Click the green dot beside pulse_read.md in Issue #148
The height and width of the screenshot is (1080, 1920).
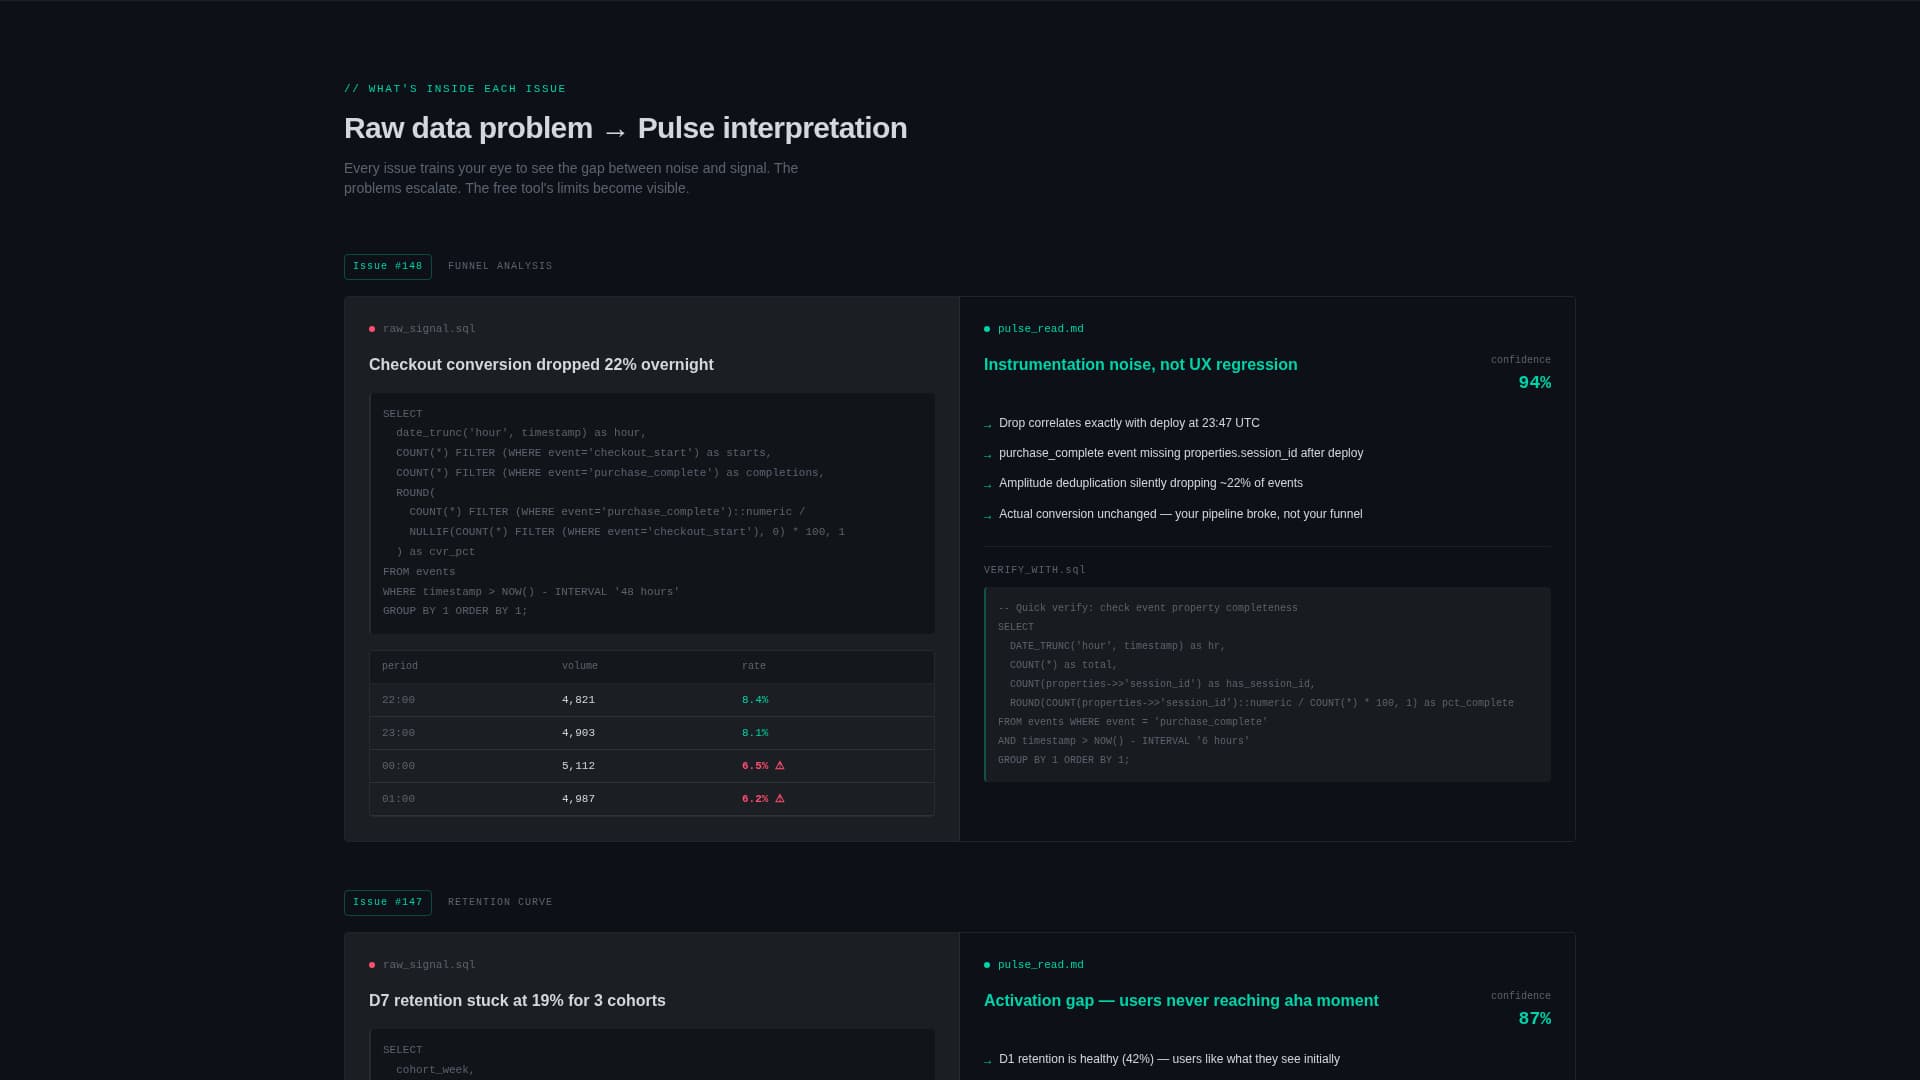pyautogui.click(x=987, y=329)
